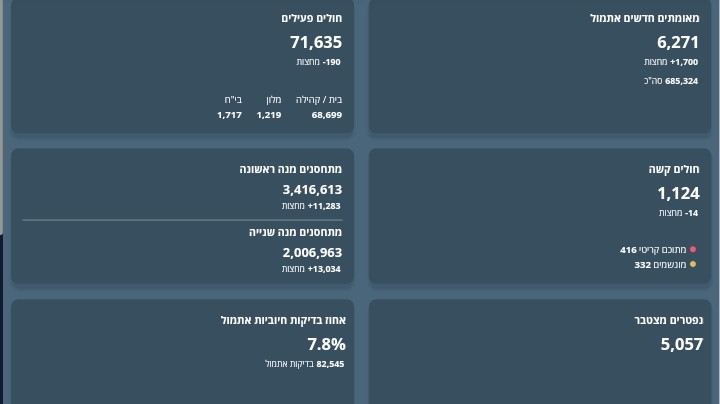Click the 5,057 cumulative deaths number
Screen dimensions: 720x404
[681, 344]
